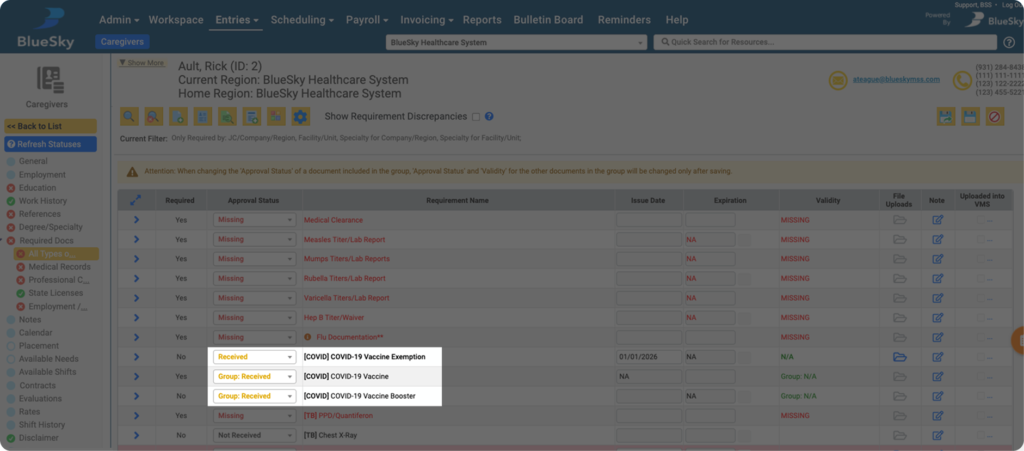Open Approval Status dropdown for COVID-19 Vaccine Exemption
1024x451 pixels.
tap(254, 357)
